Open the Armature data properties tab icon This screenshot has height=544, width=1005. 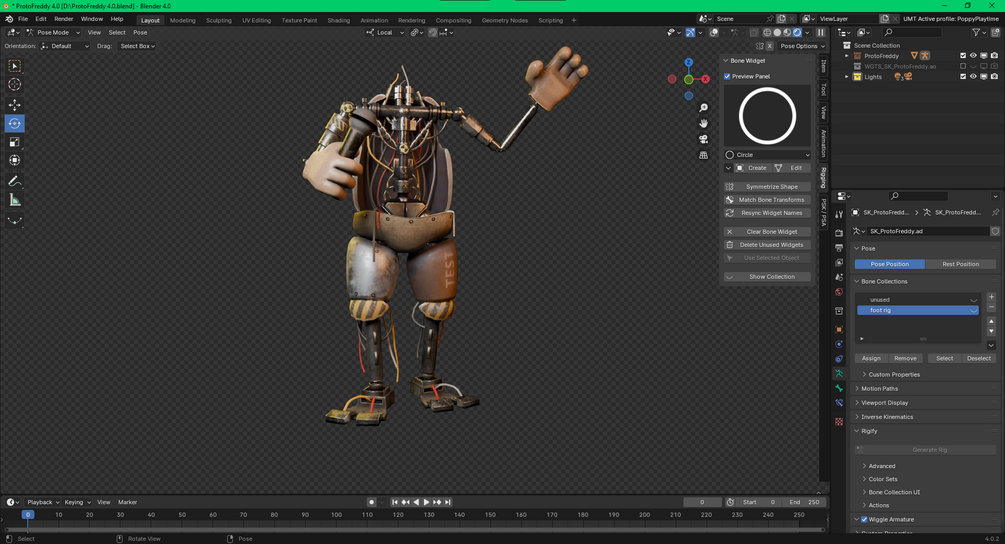839,374
